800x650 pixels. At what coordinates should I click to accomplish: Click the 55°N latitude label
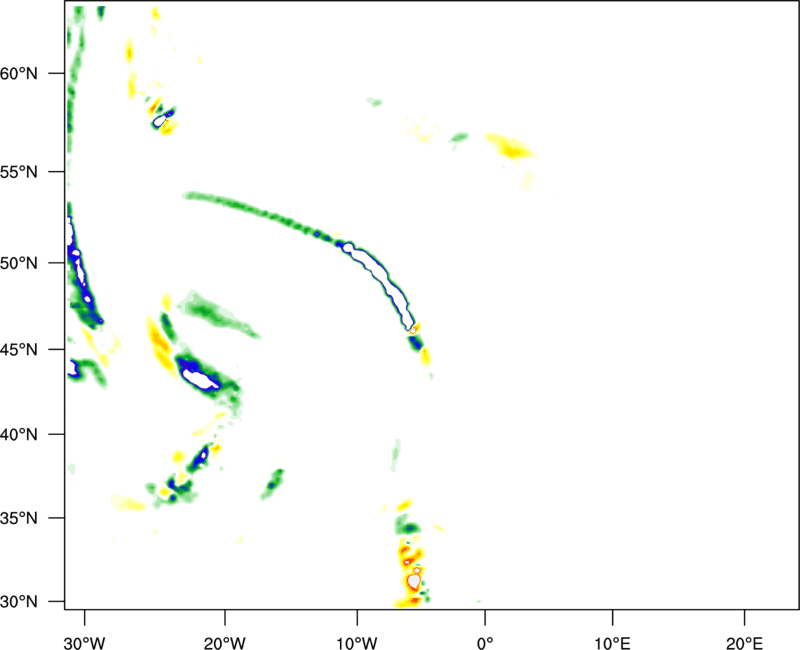click(19, 172)
